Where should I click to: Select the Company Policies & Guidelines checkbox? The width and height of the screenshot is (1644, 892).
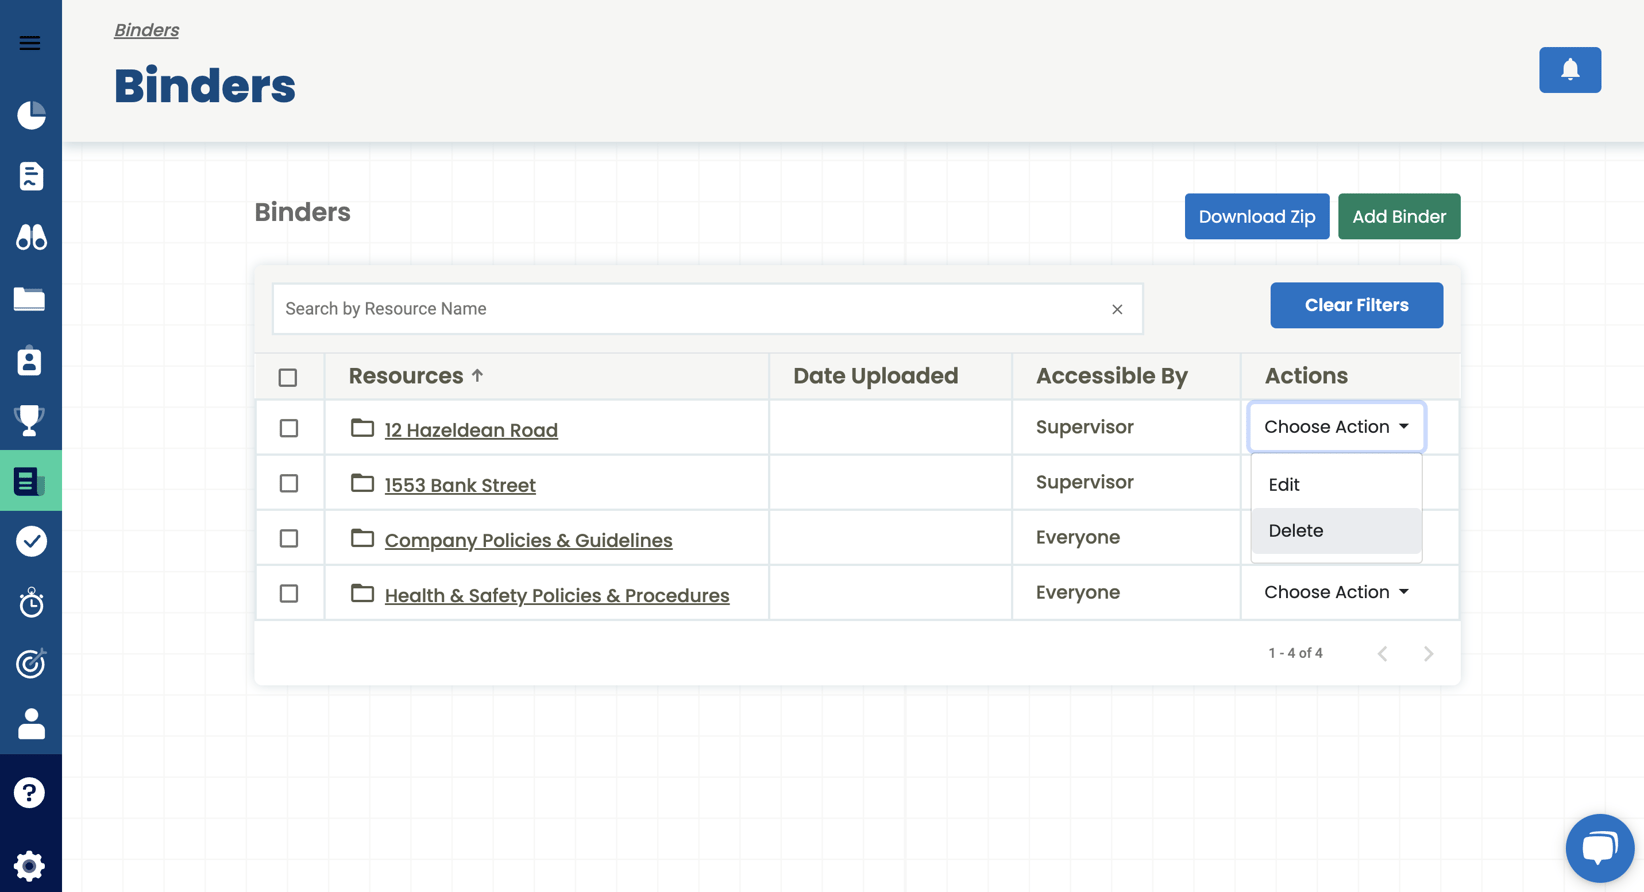pos(289,538)
